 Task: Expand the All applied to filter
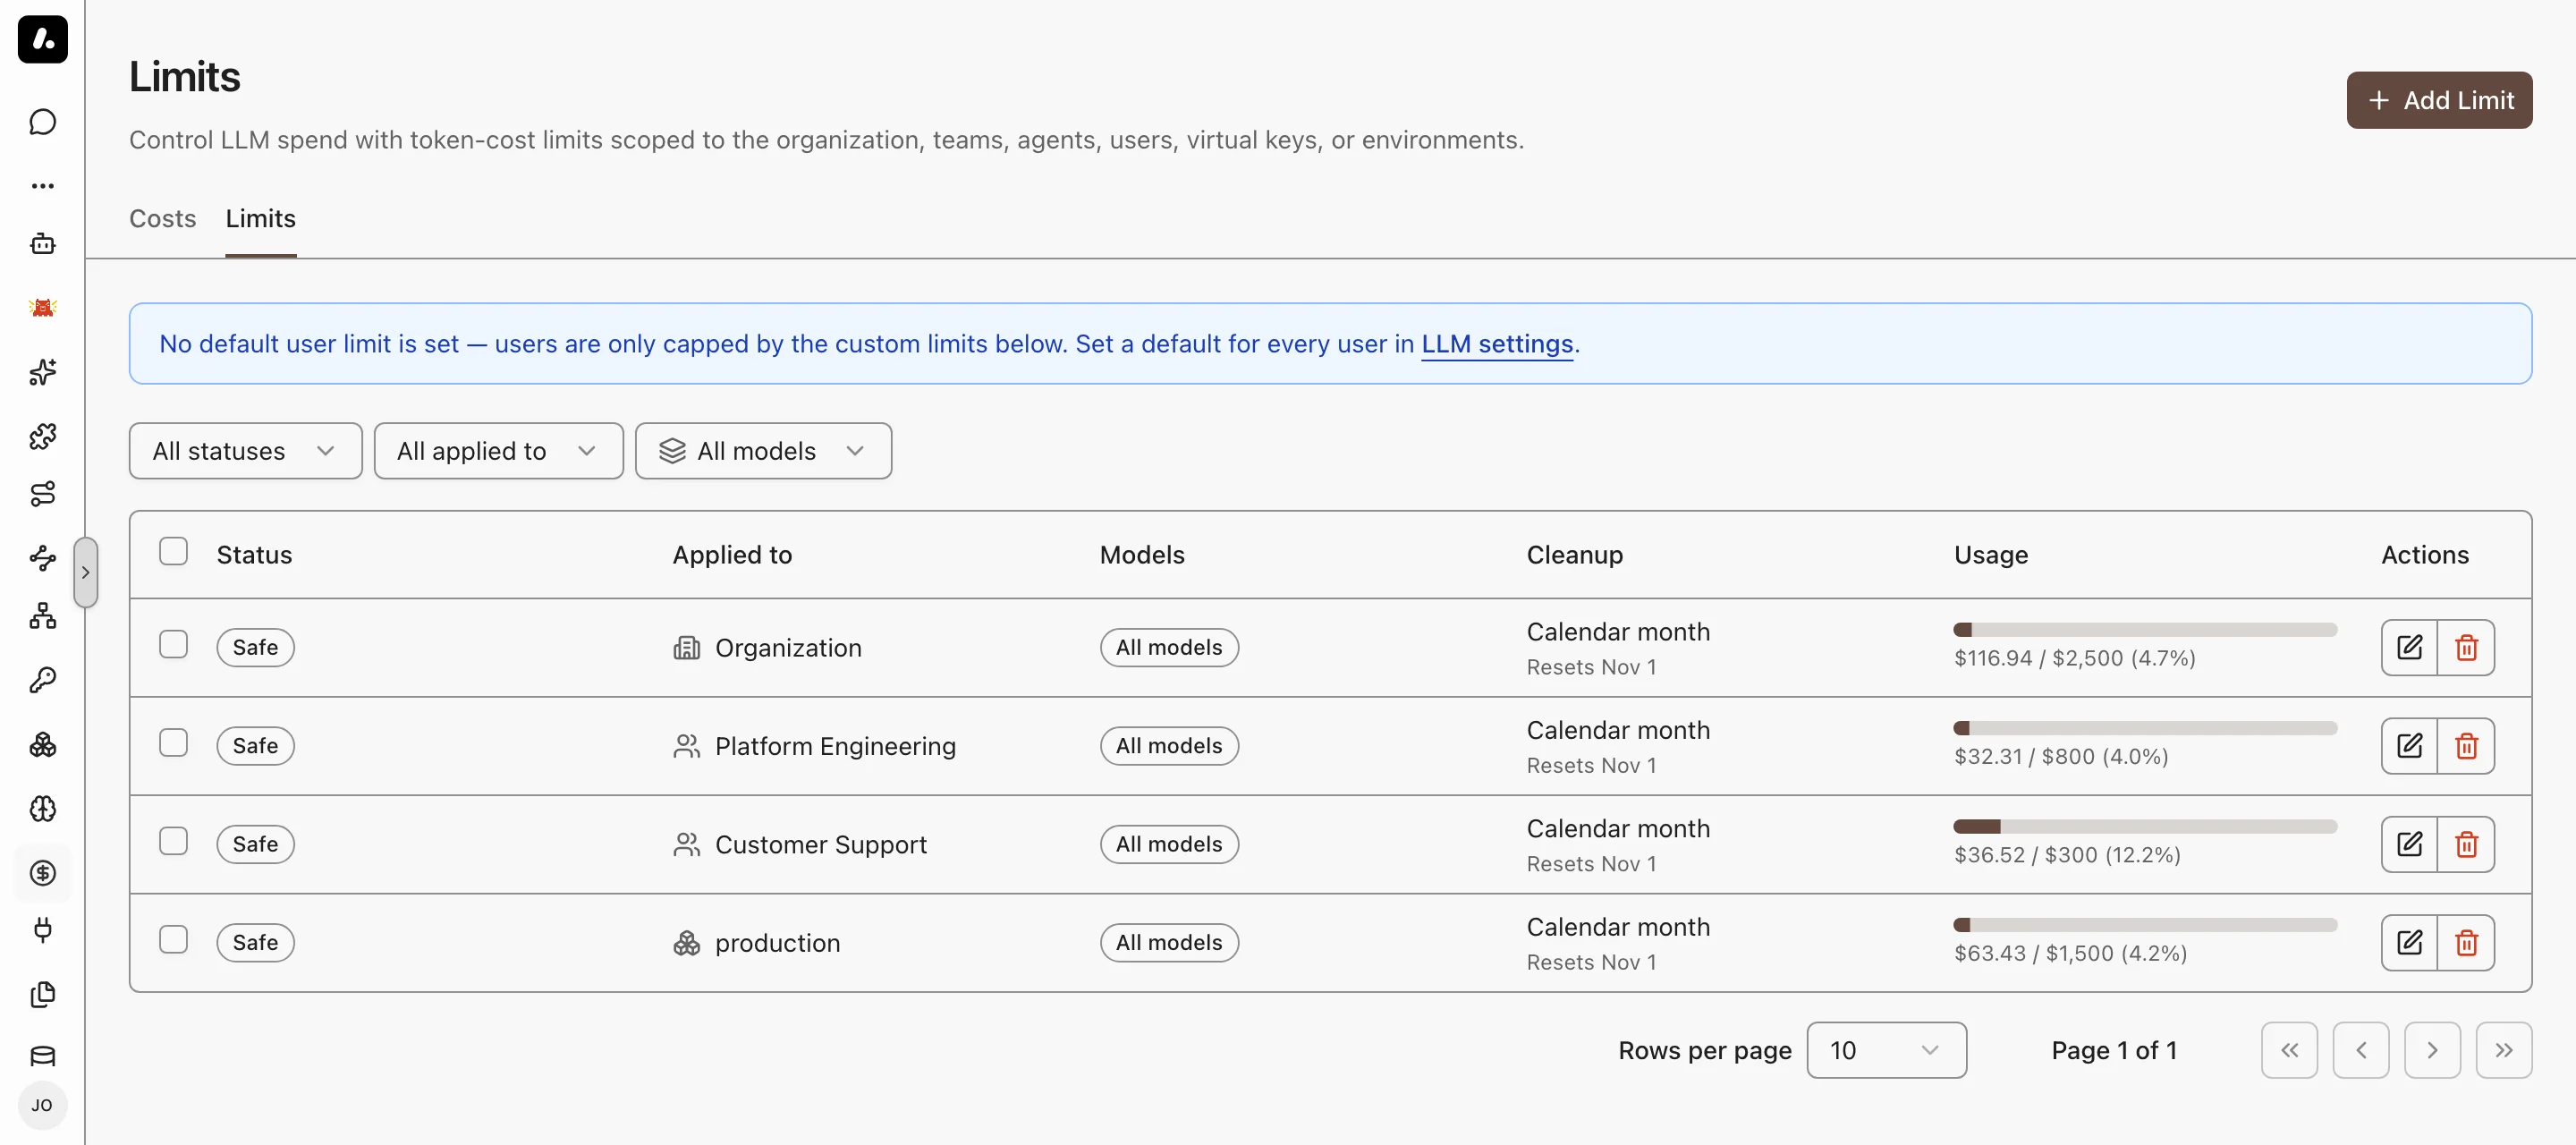pos(498,451)
